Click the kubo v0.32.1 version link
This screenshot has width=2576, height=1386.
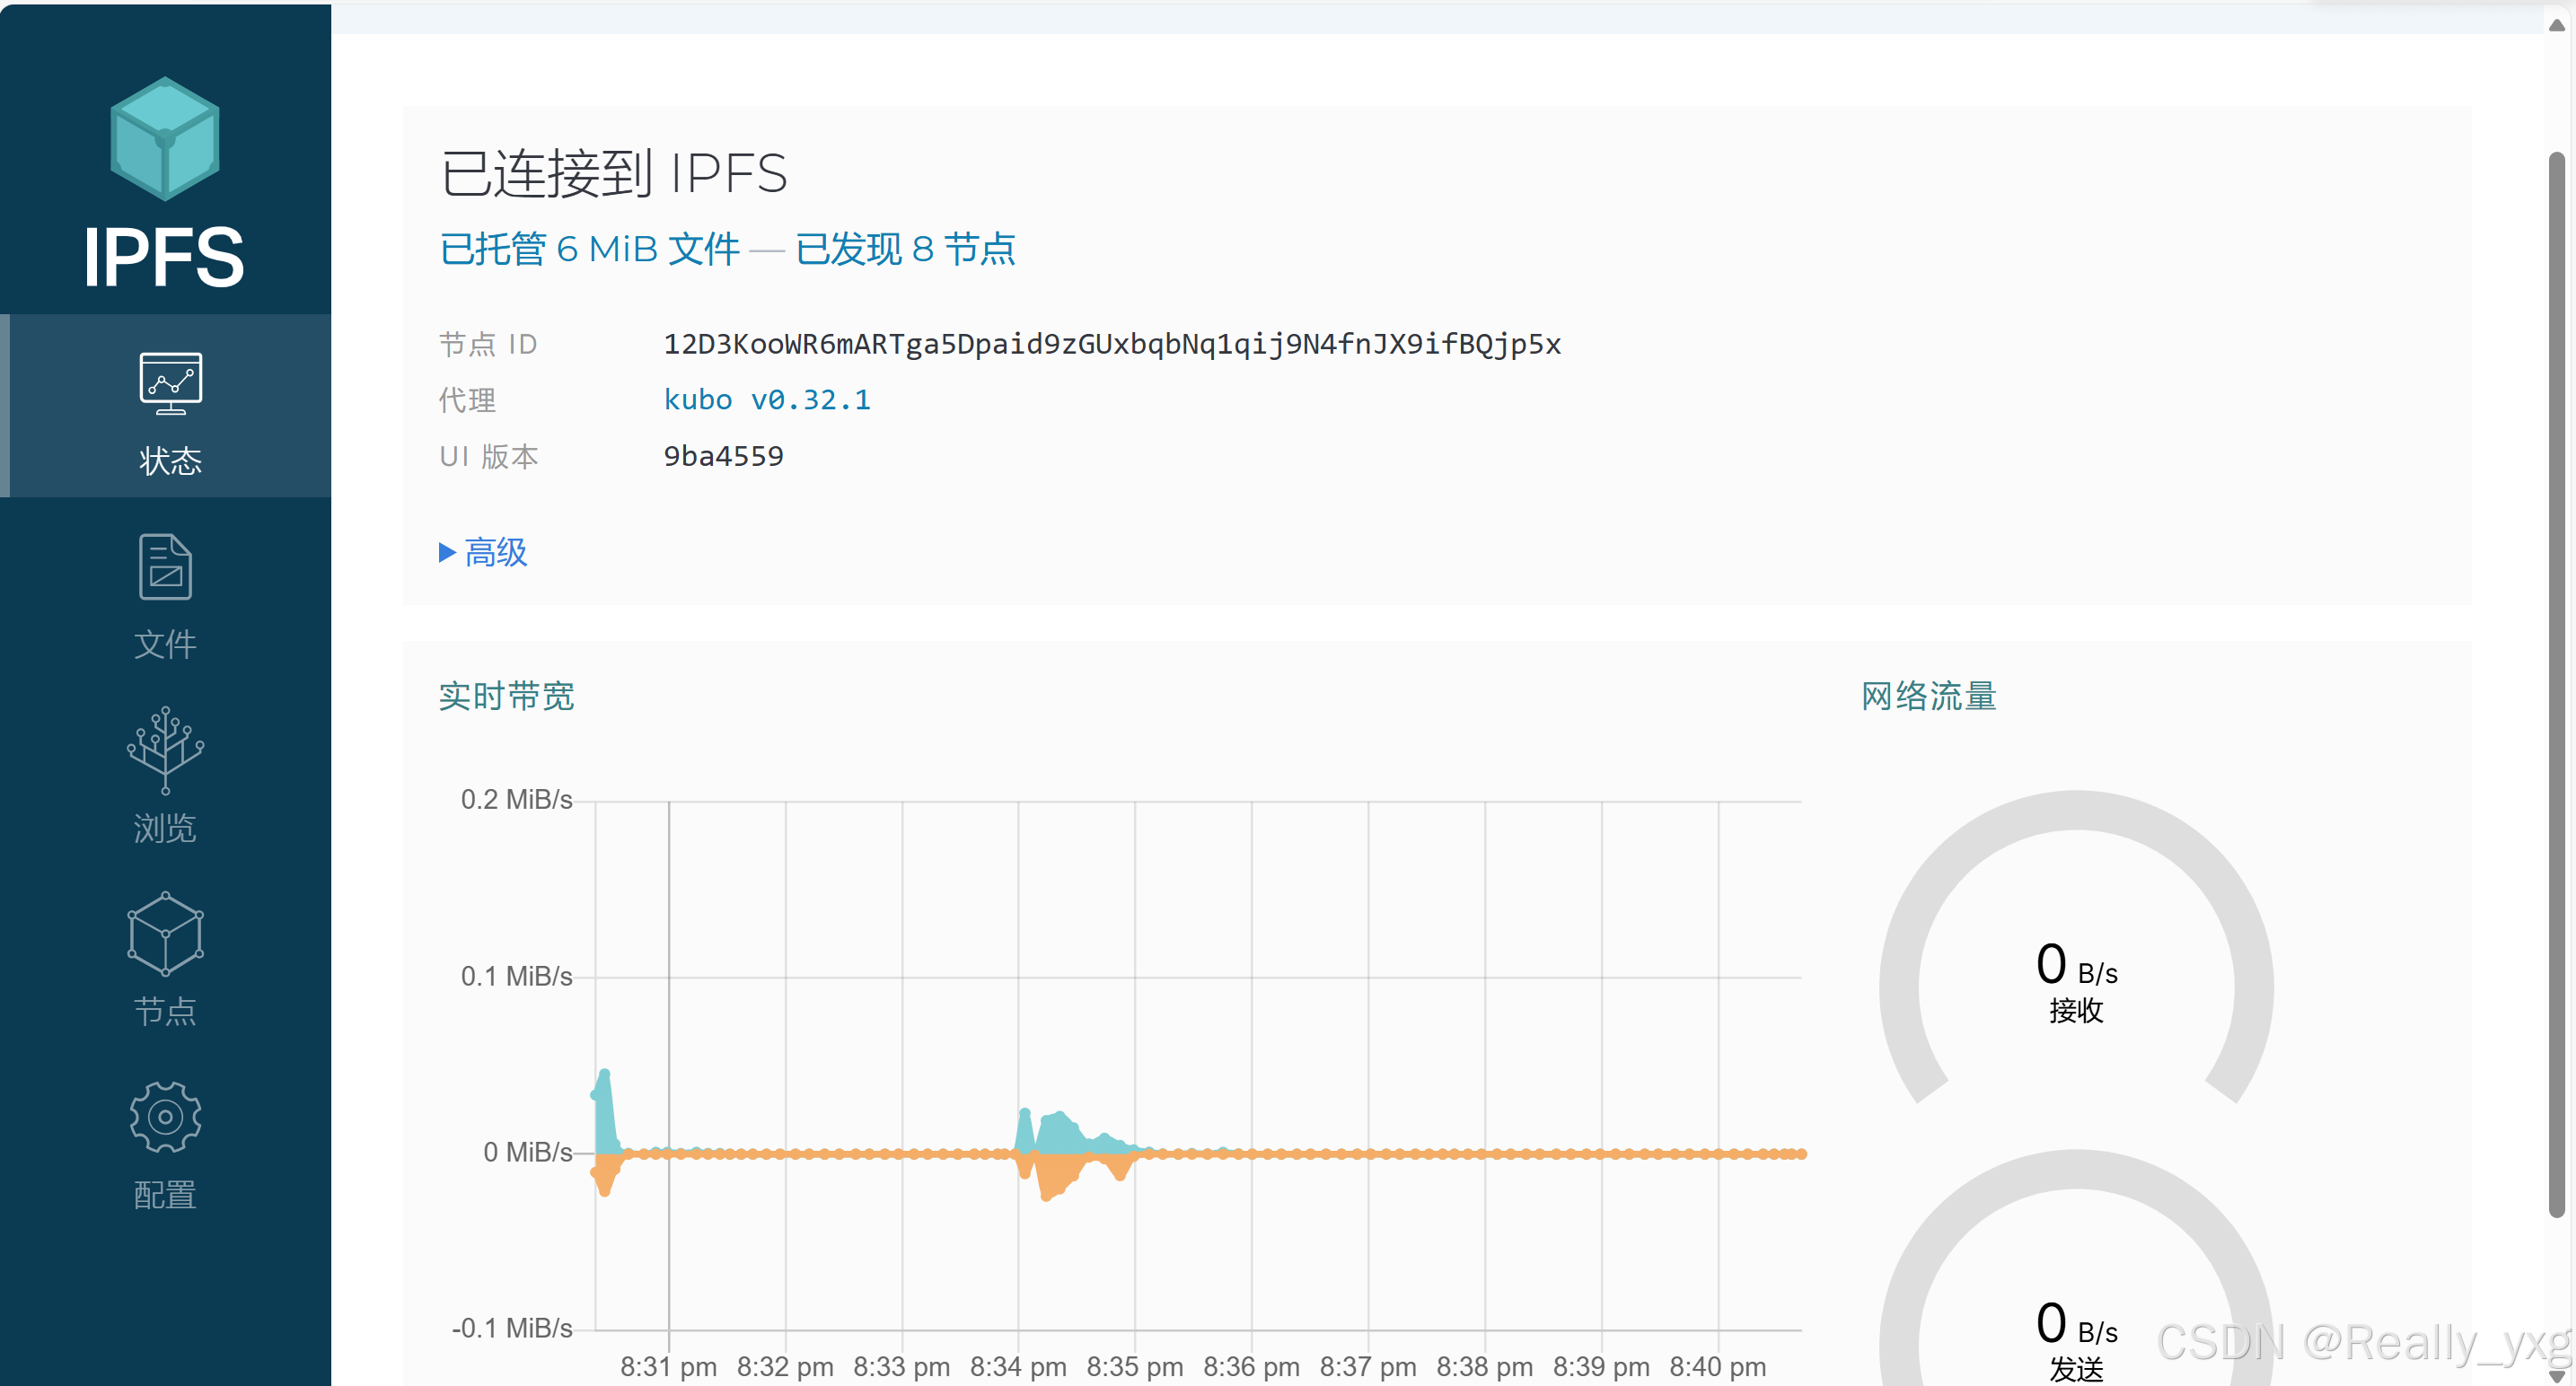[767, 399]
